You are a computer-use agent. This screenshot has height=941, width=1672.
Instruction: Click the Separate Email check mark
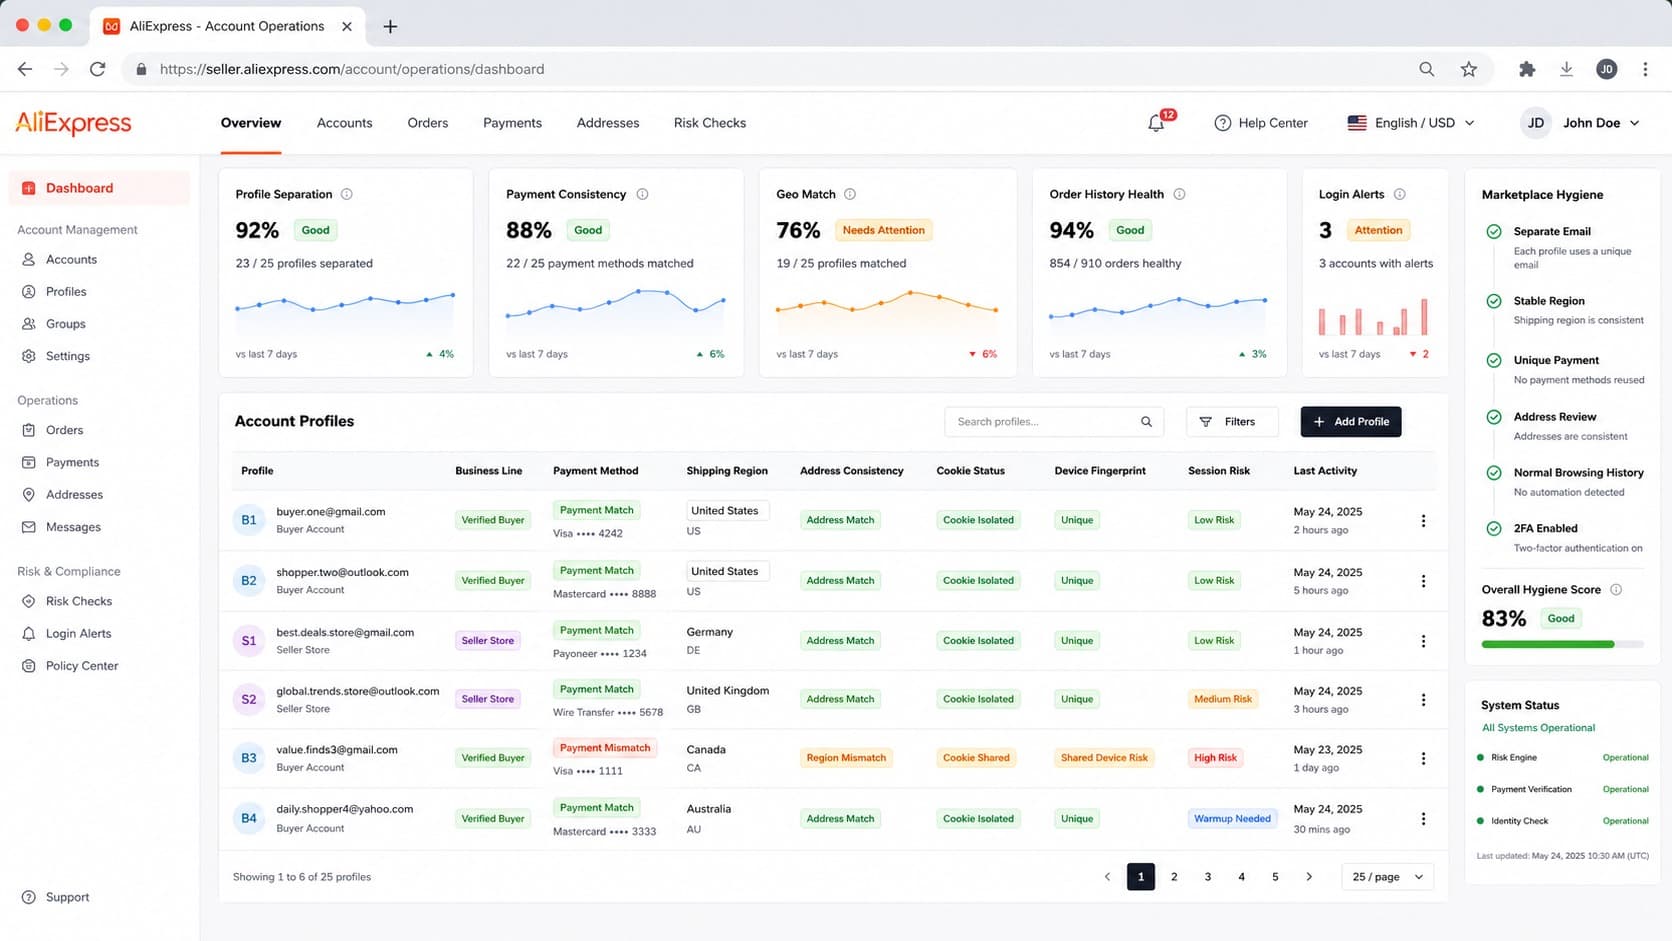[x=1494, y=232]
